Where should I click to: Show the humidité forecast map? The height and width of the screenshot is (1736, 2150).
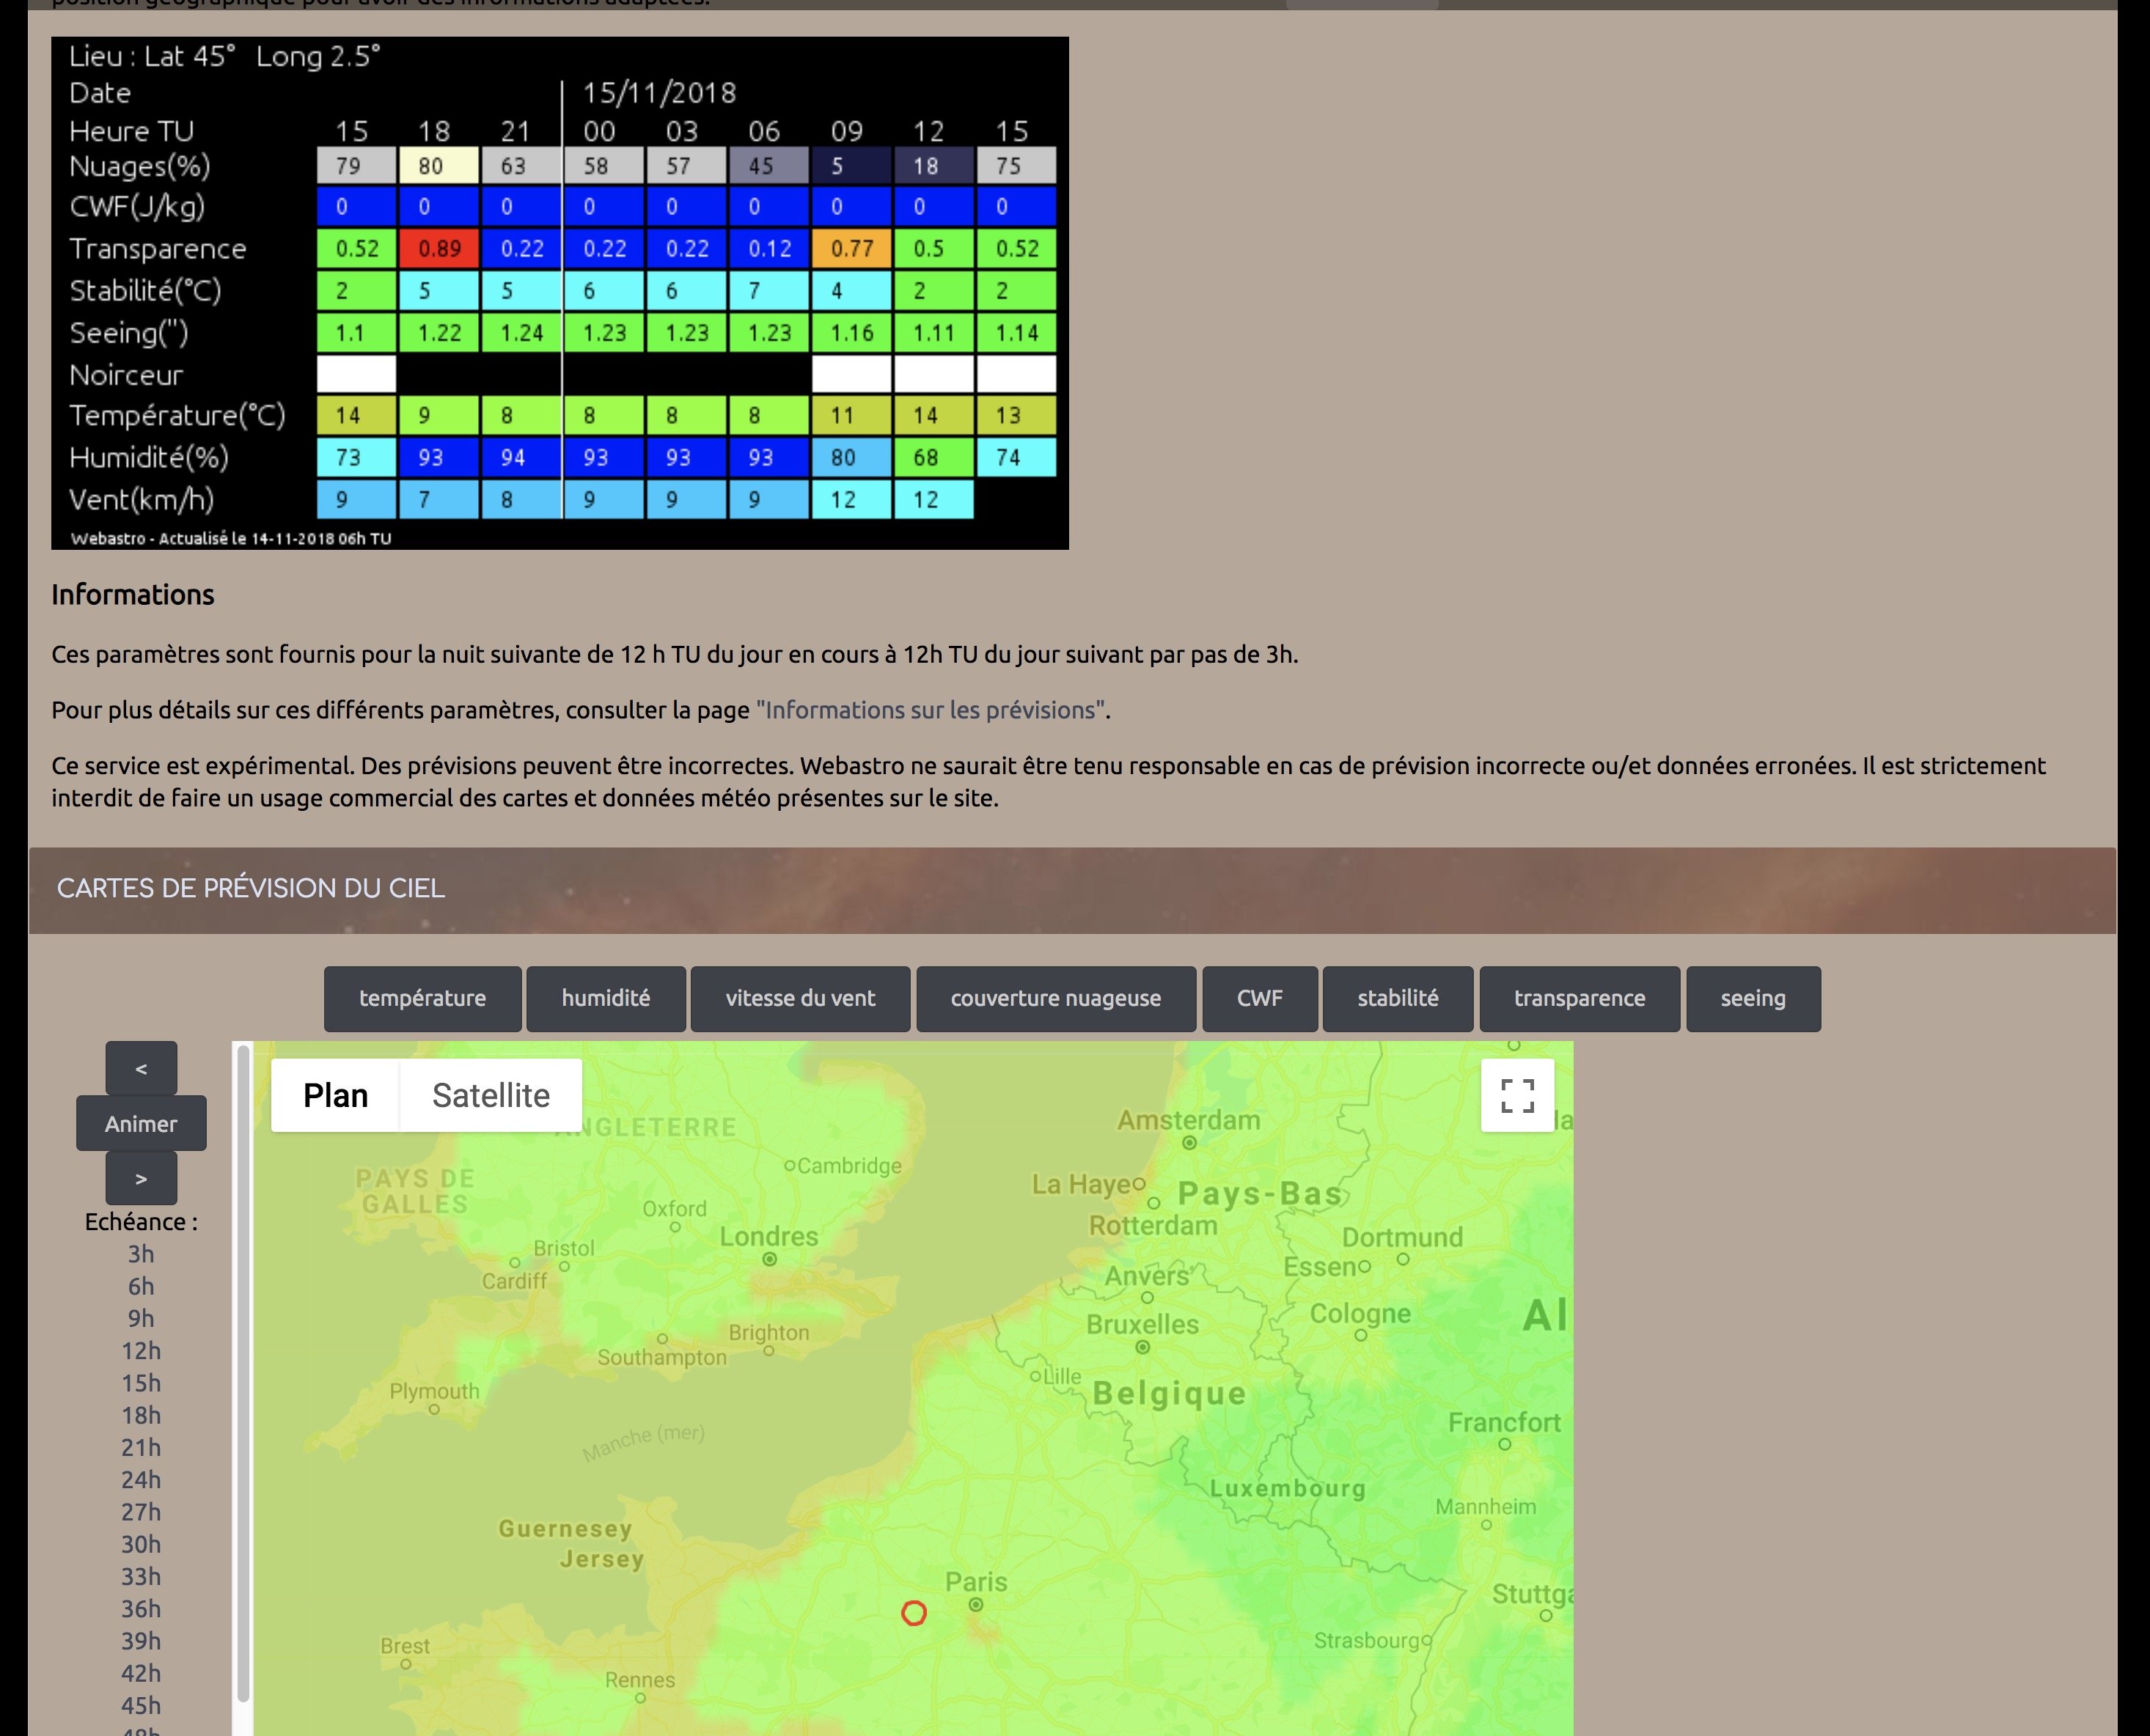[605, 998]
